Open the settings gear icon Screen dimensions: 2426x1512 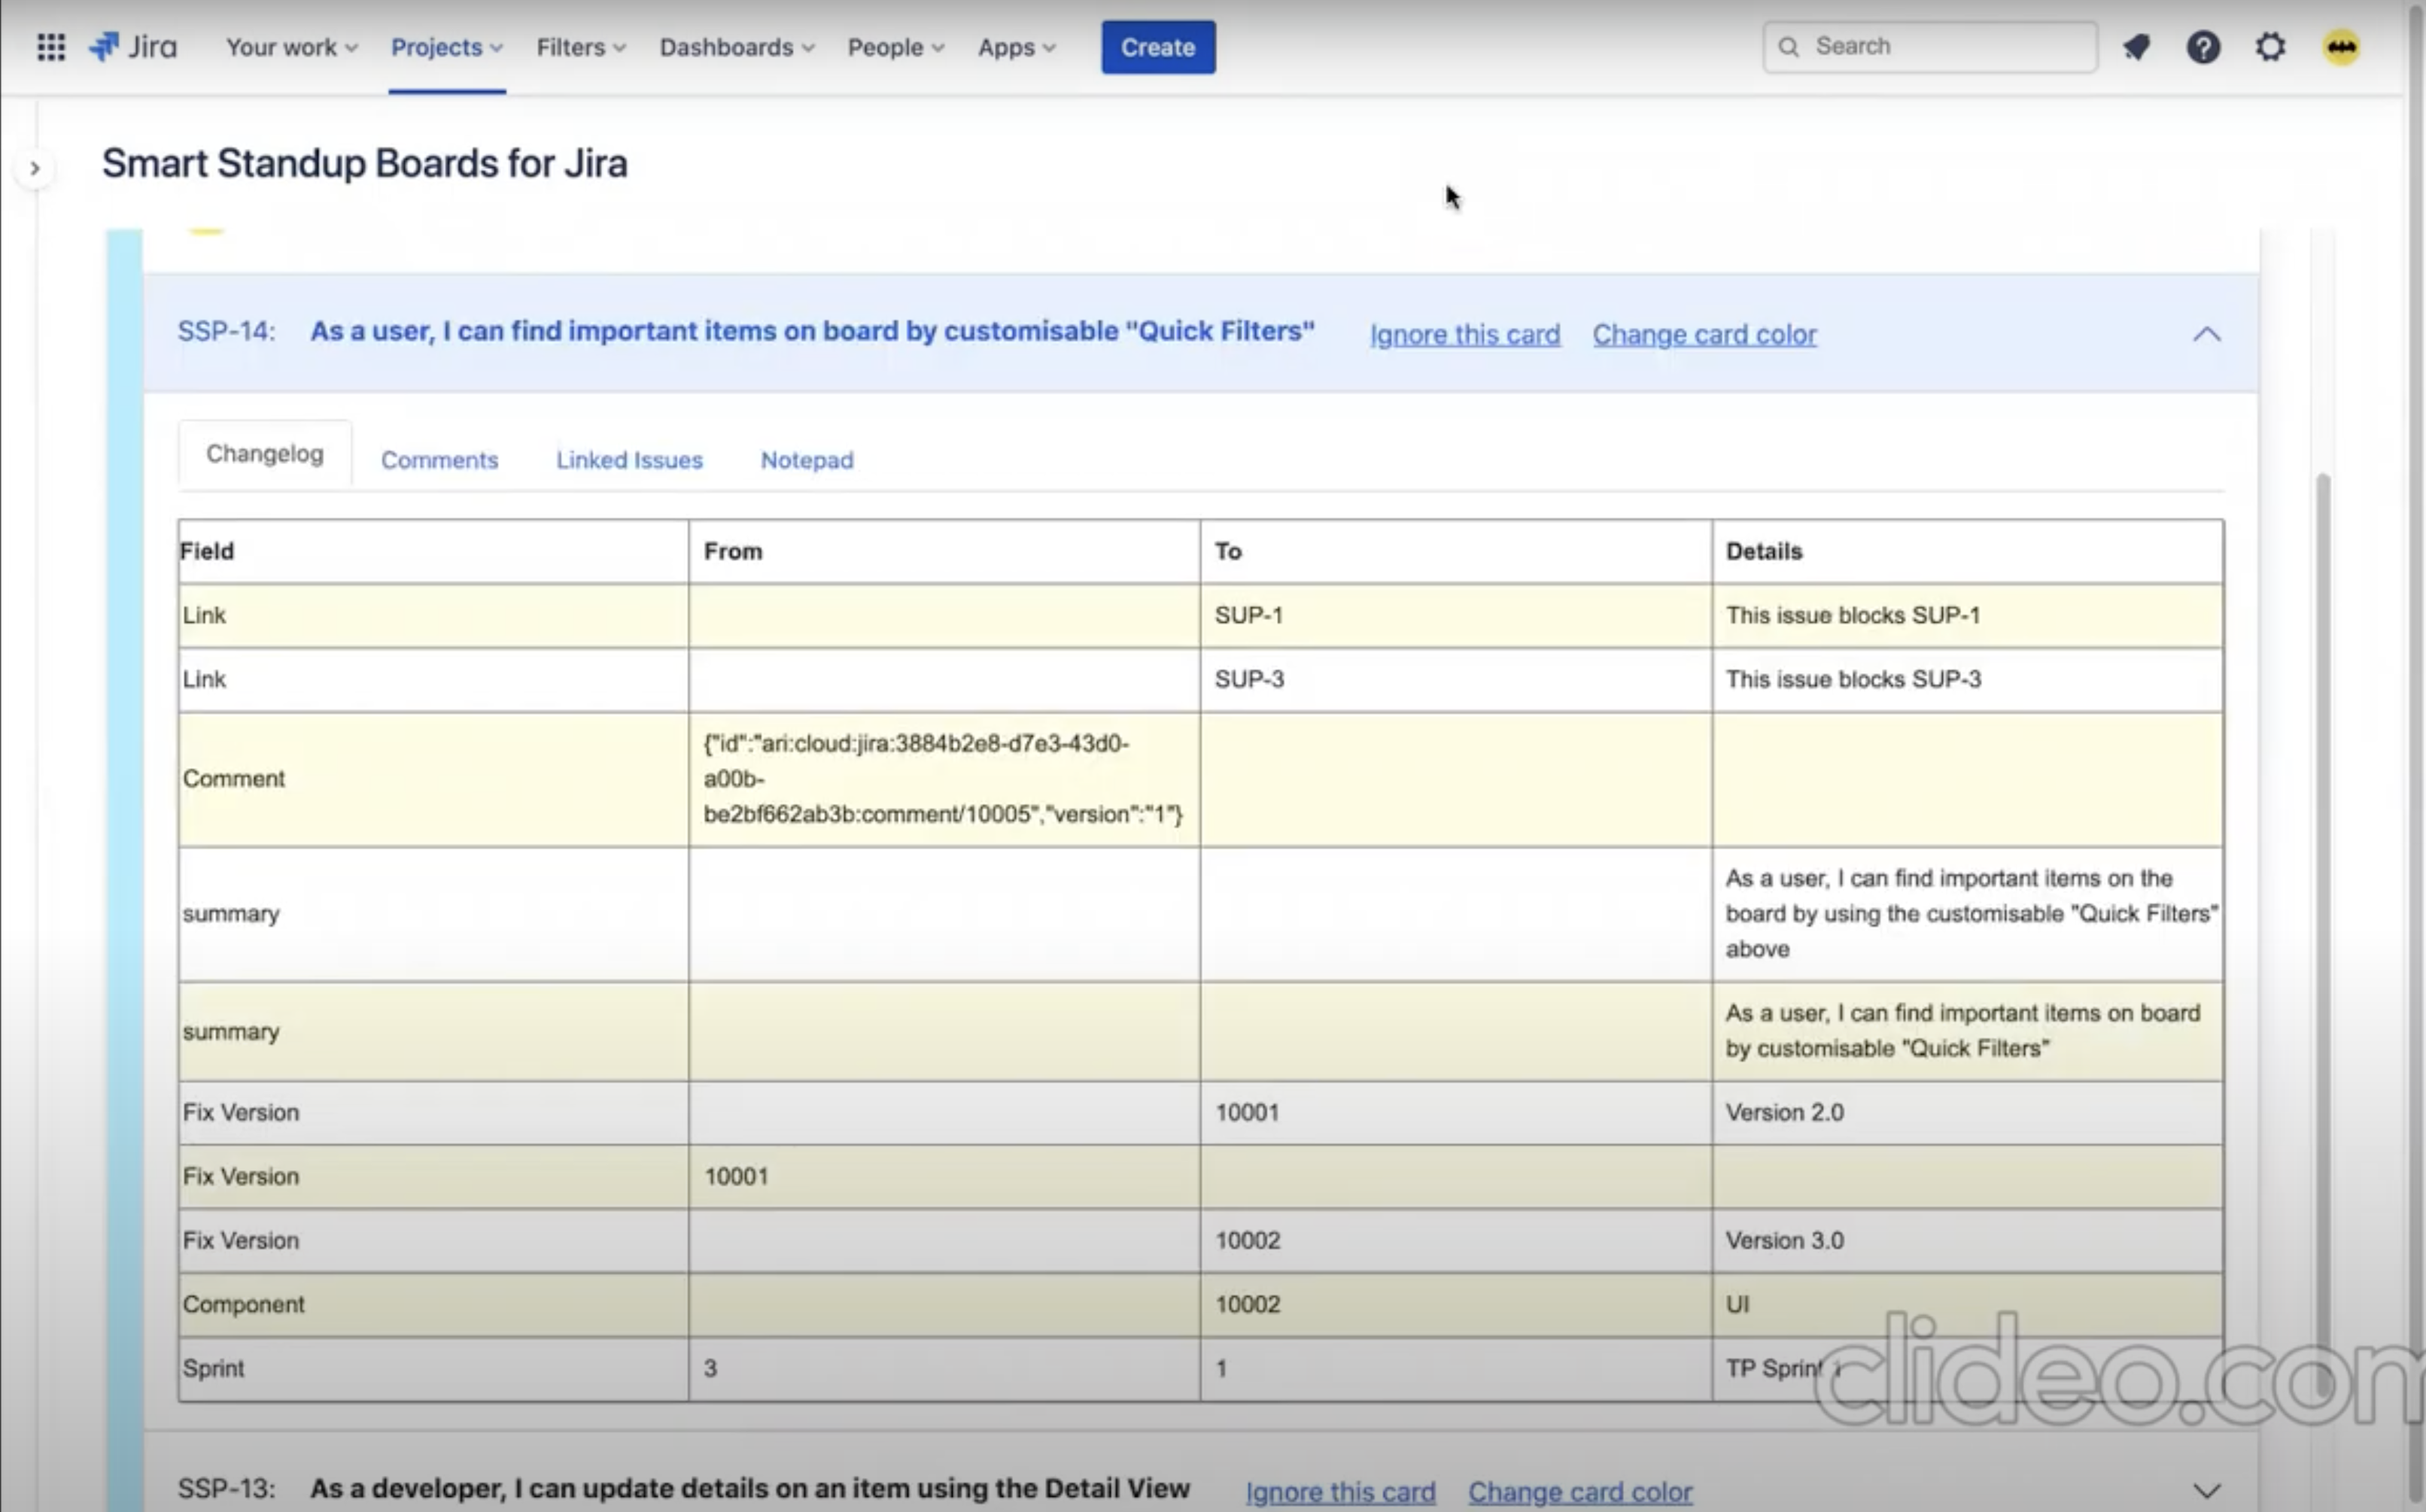coord(2270,47)
